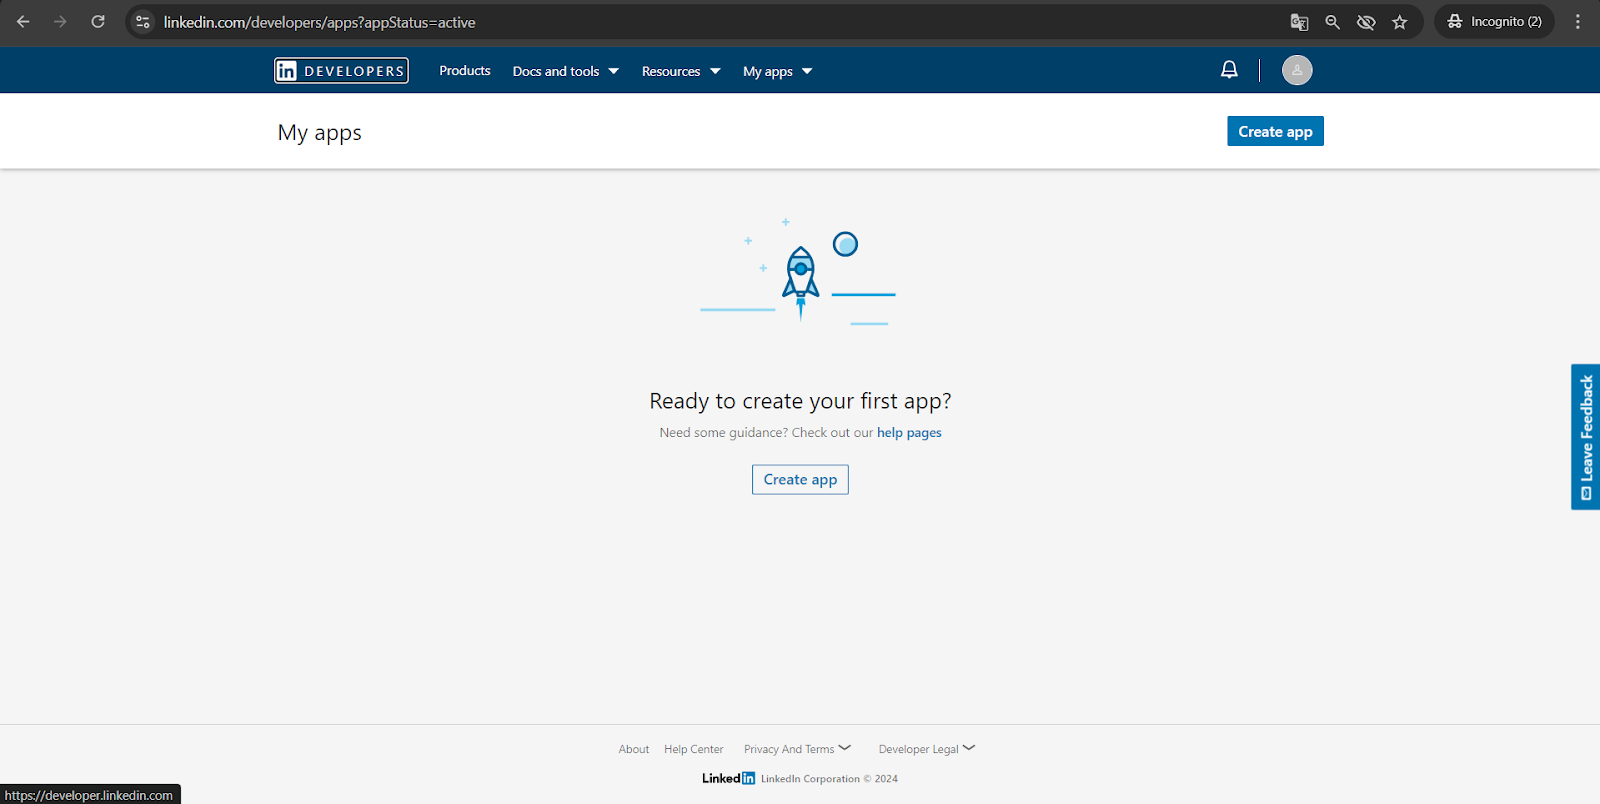
Task: Click the LinkedIn Developers logo
Action: [x=341, y=71]
